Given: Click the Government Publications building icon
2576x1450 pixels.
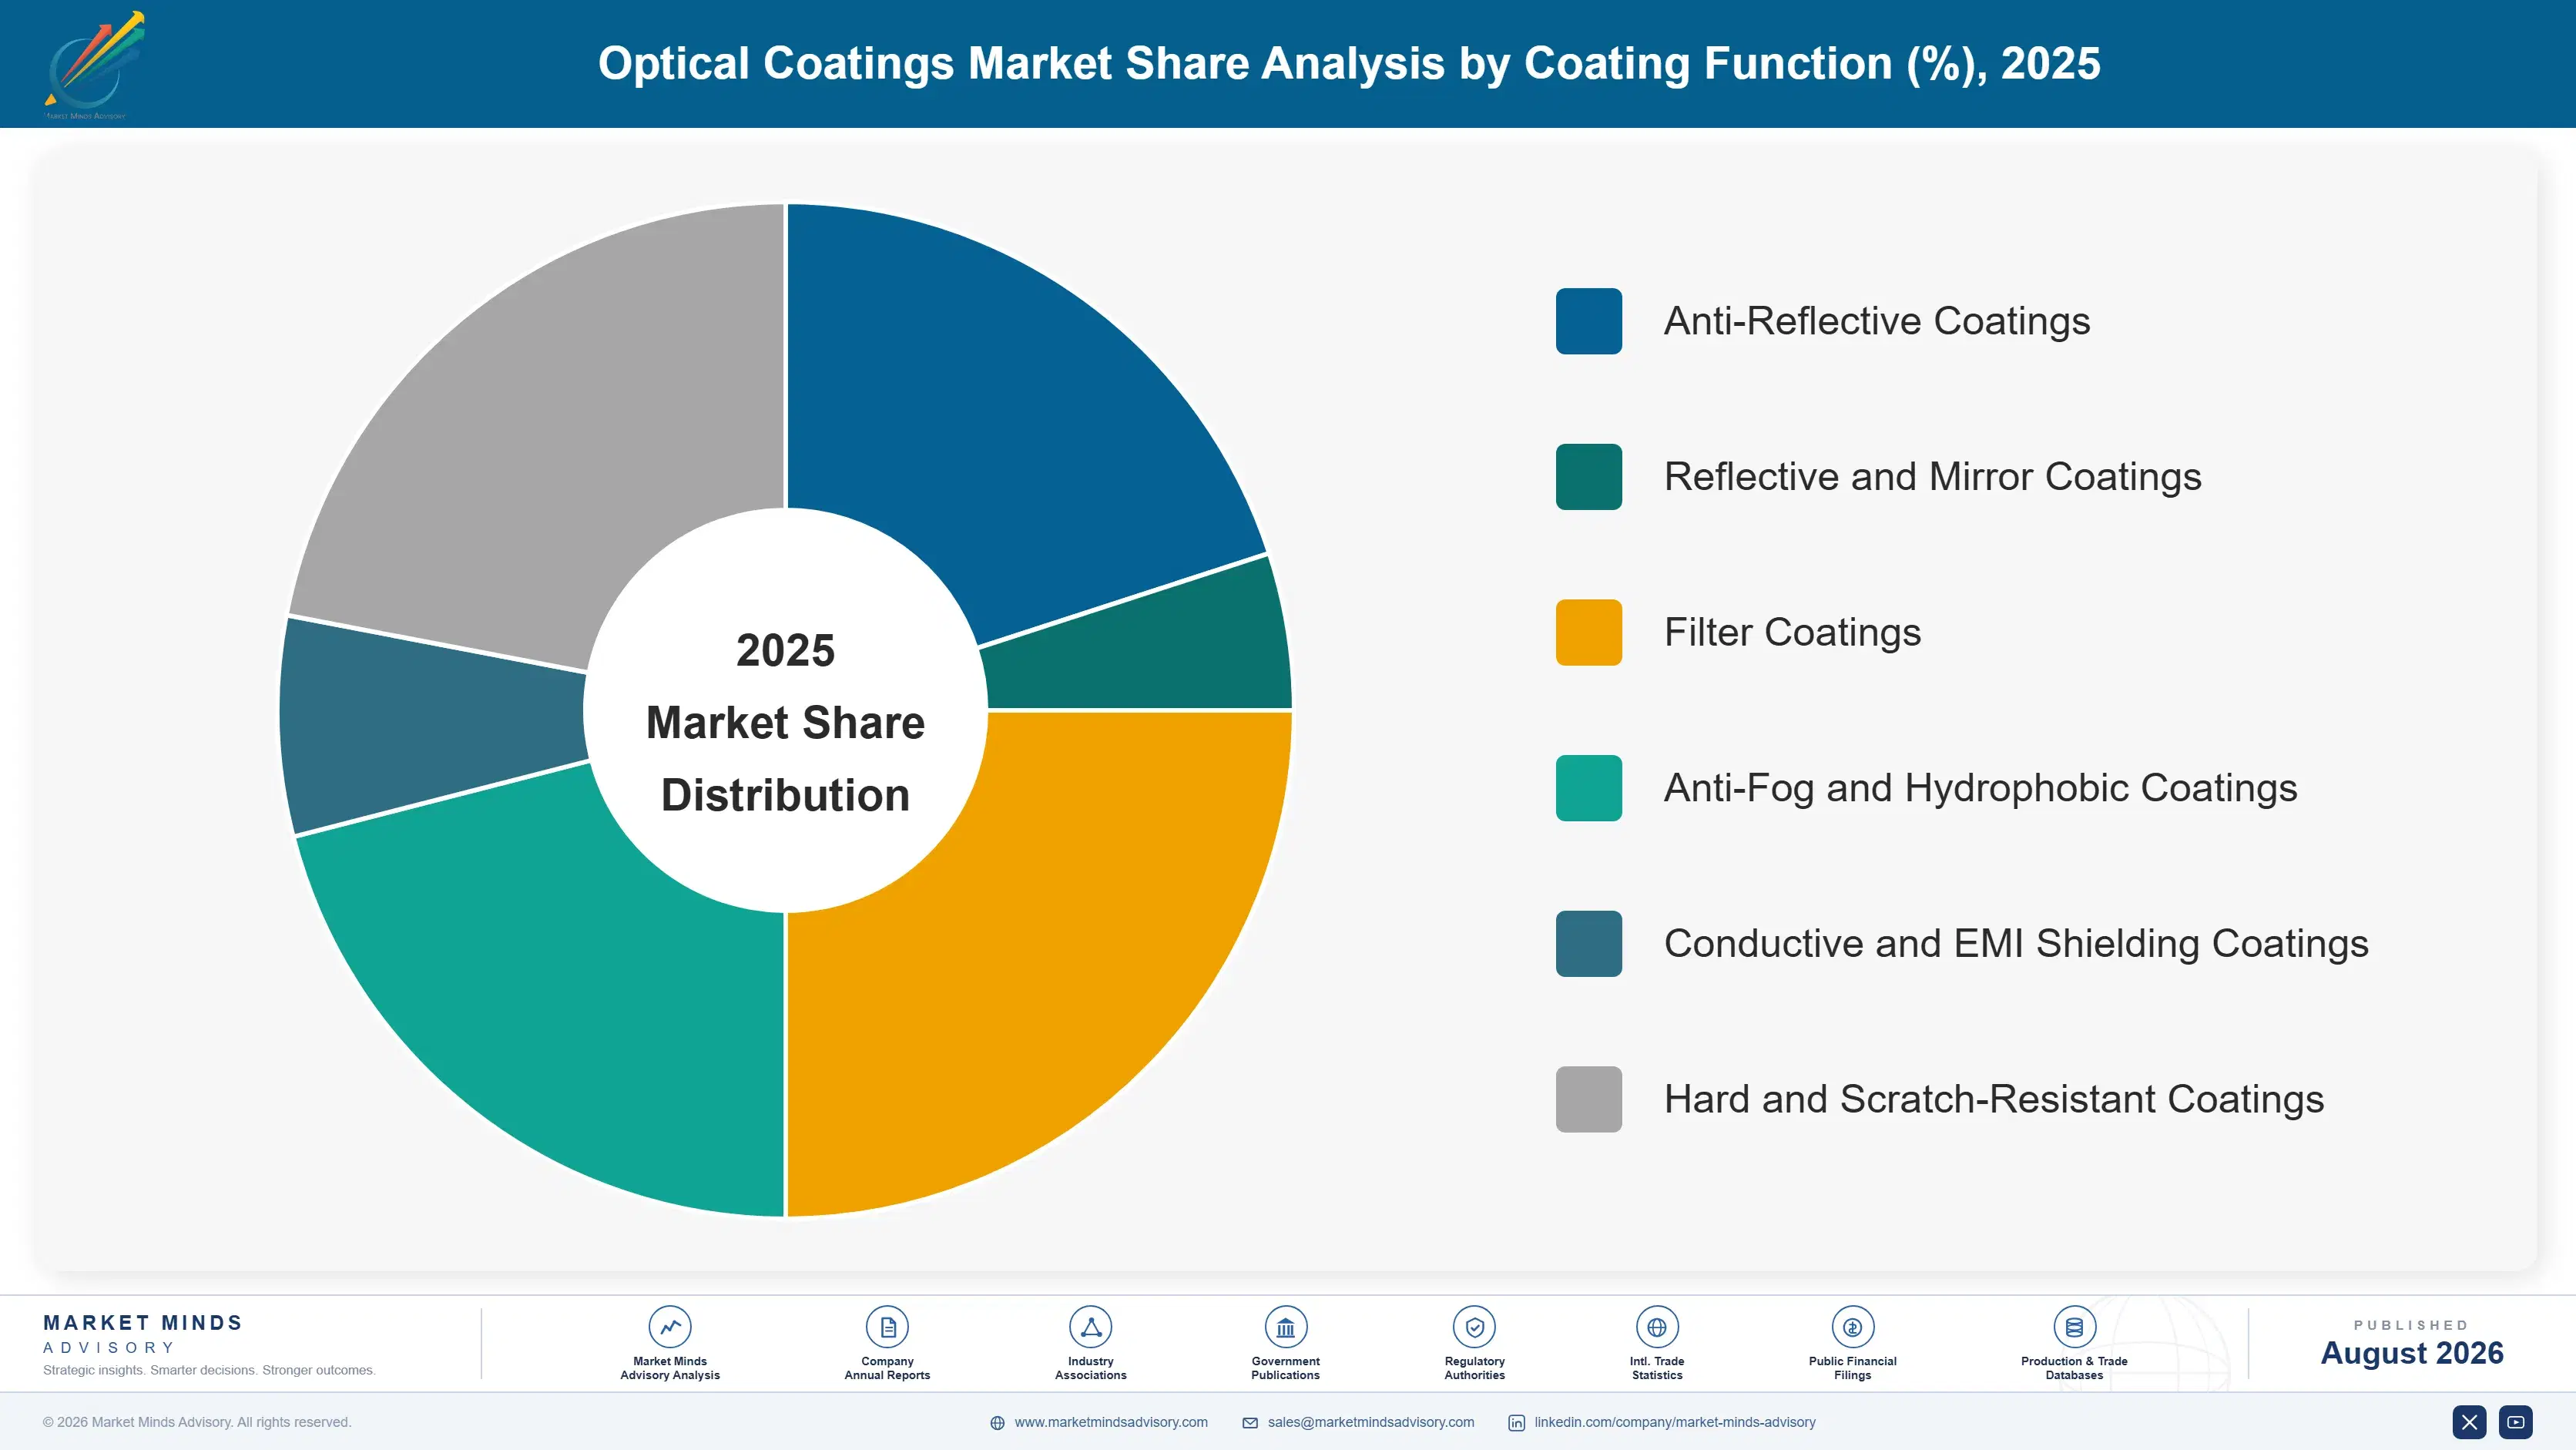Looking at the screenshot, I should (1285, 1327).
